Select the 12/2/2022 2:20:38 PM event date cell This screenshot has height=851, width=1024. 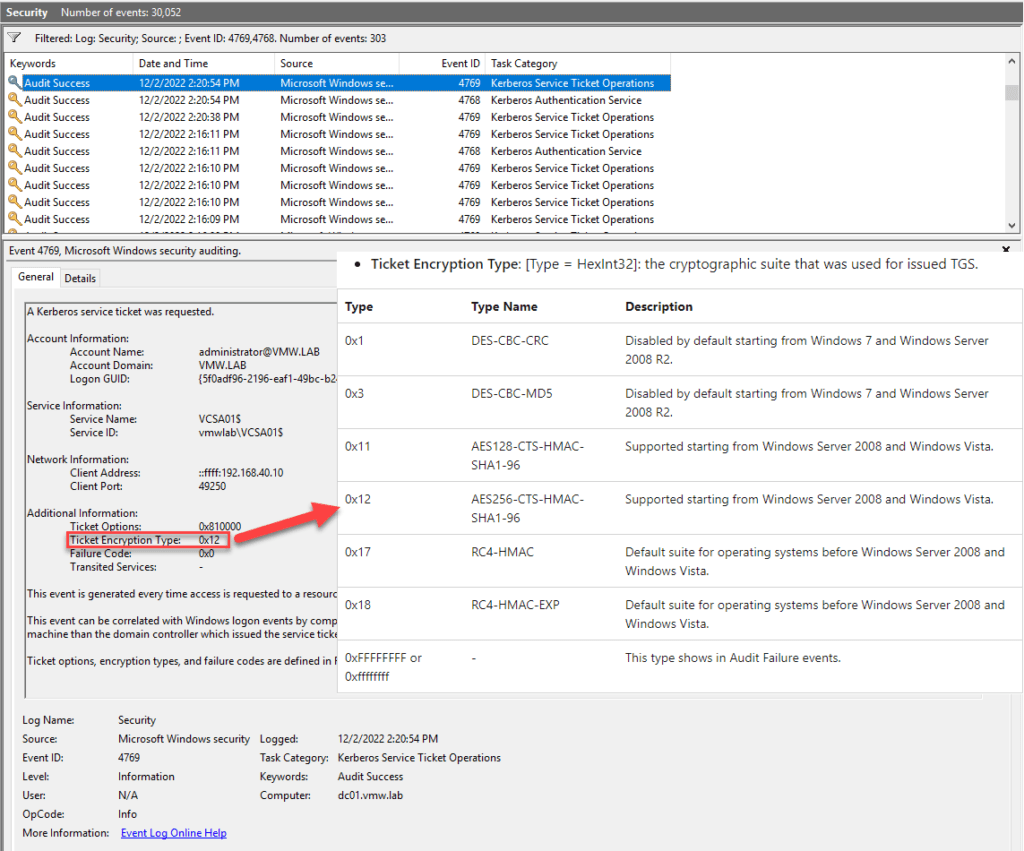[x=189, y=117]
